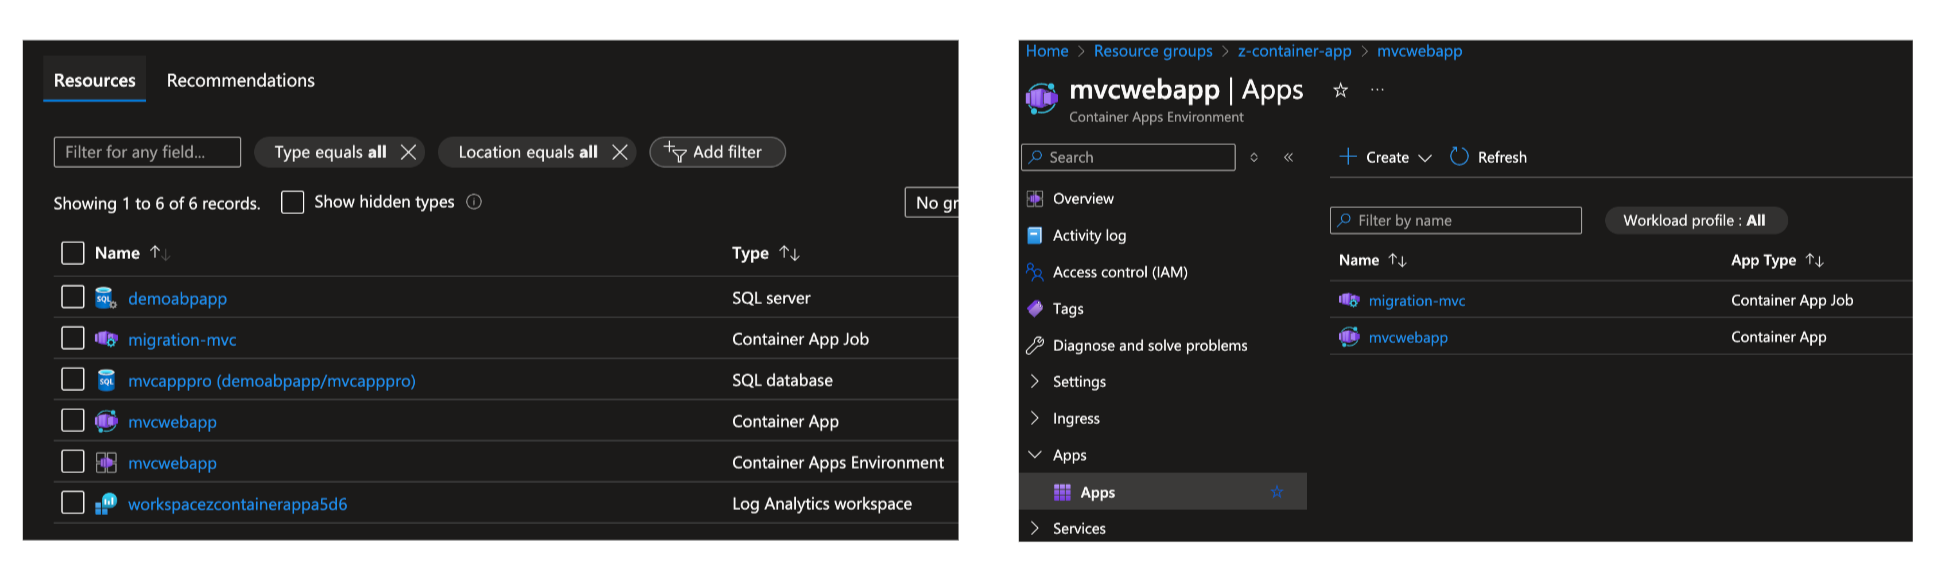Expand the Ingress section in sidebar
This screenshot has width=1944, height=586.
tap(1035, 418)
